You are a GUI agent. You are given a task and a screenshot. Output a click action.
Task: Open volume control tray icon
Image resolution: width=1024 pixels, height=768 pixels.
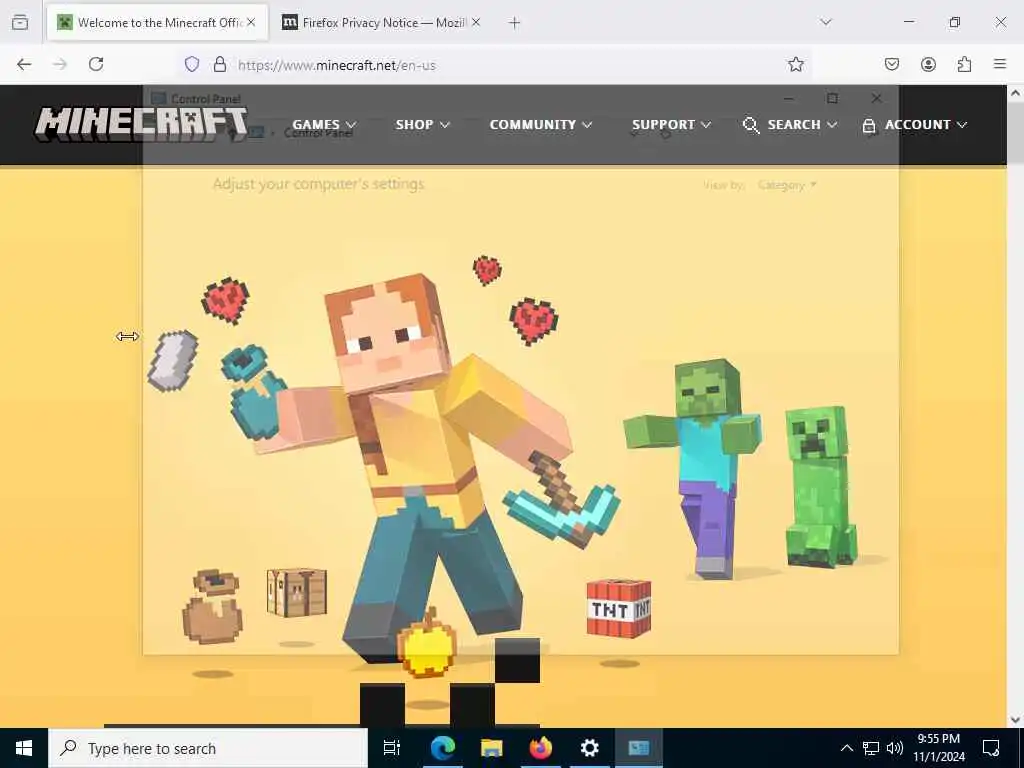click(895, 748)
